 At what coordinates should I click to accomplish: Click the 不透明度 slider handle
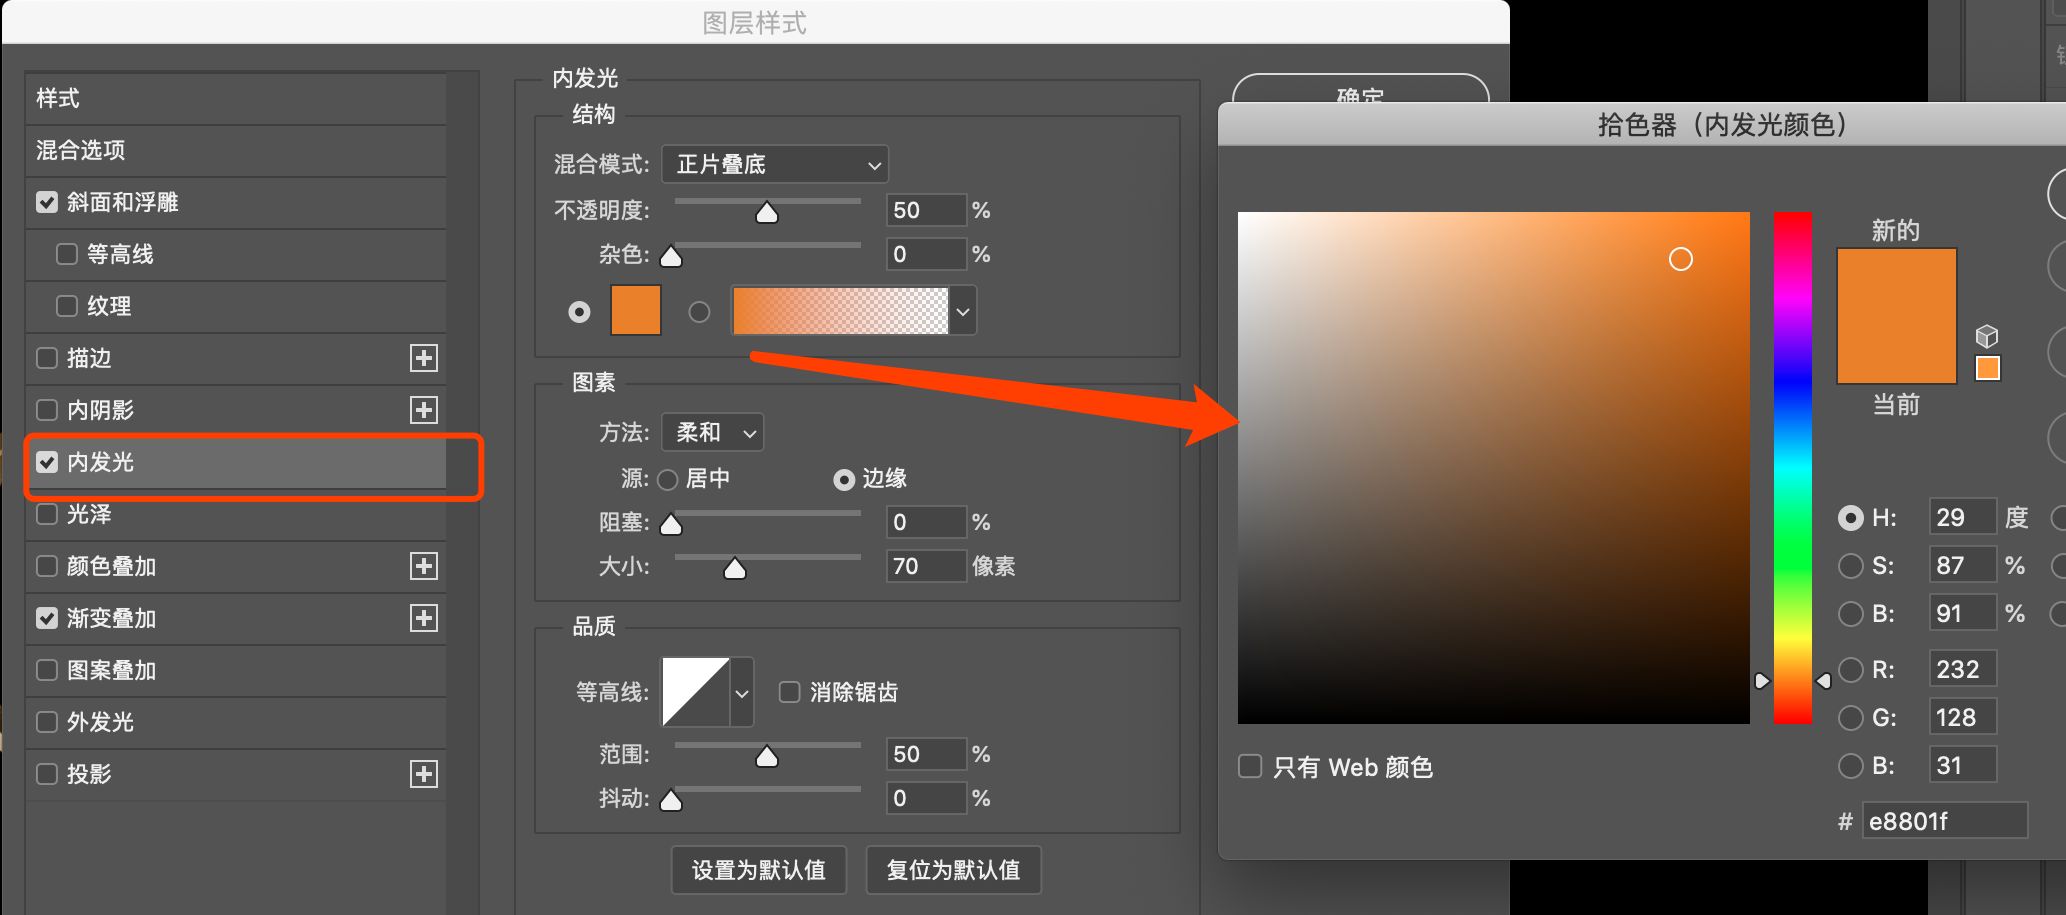(767, 213)
